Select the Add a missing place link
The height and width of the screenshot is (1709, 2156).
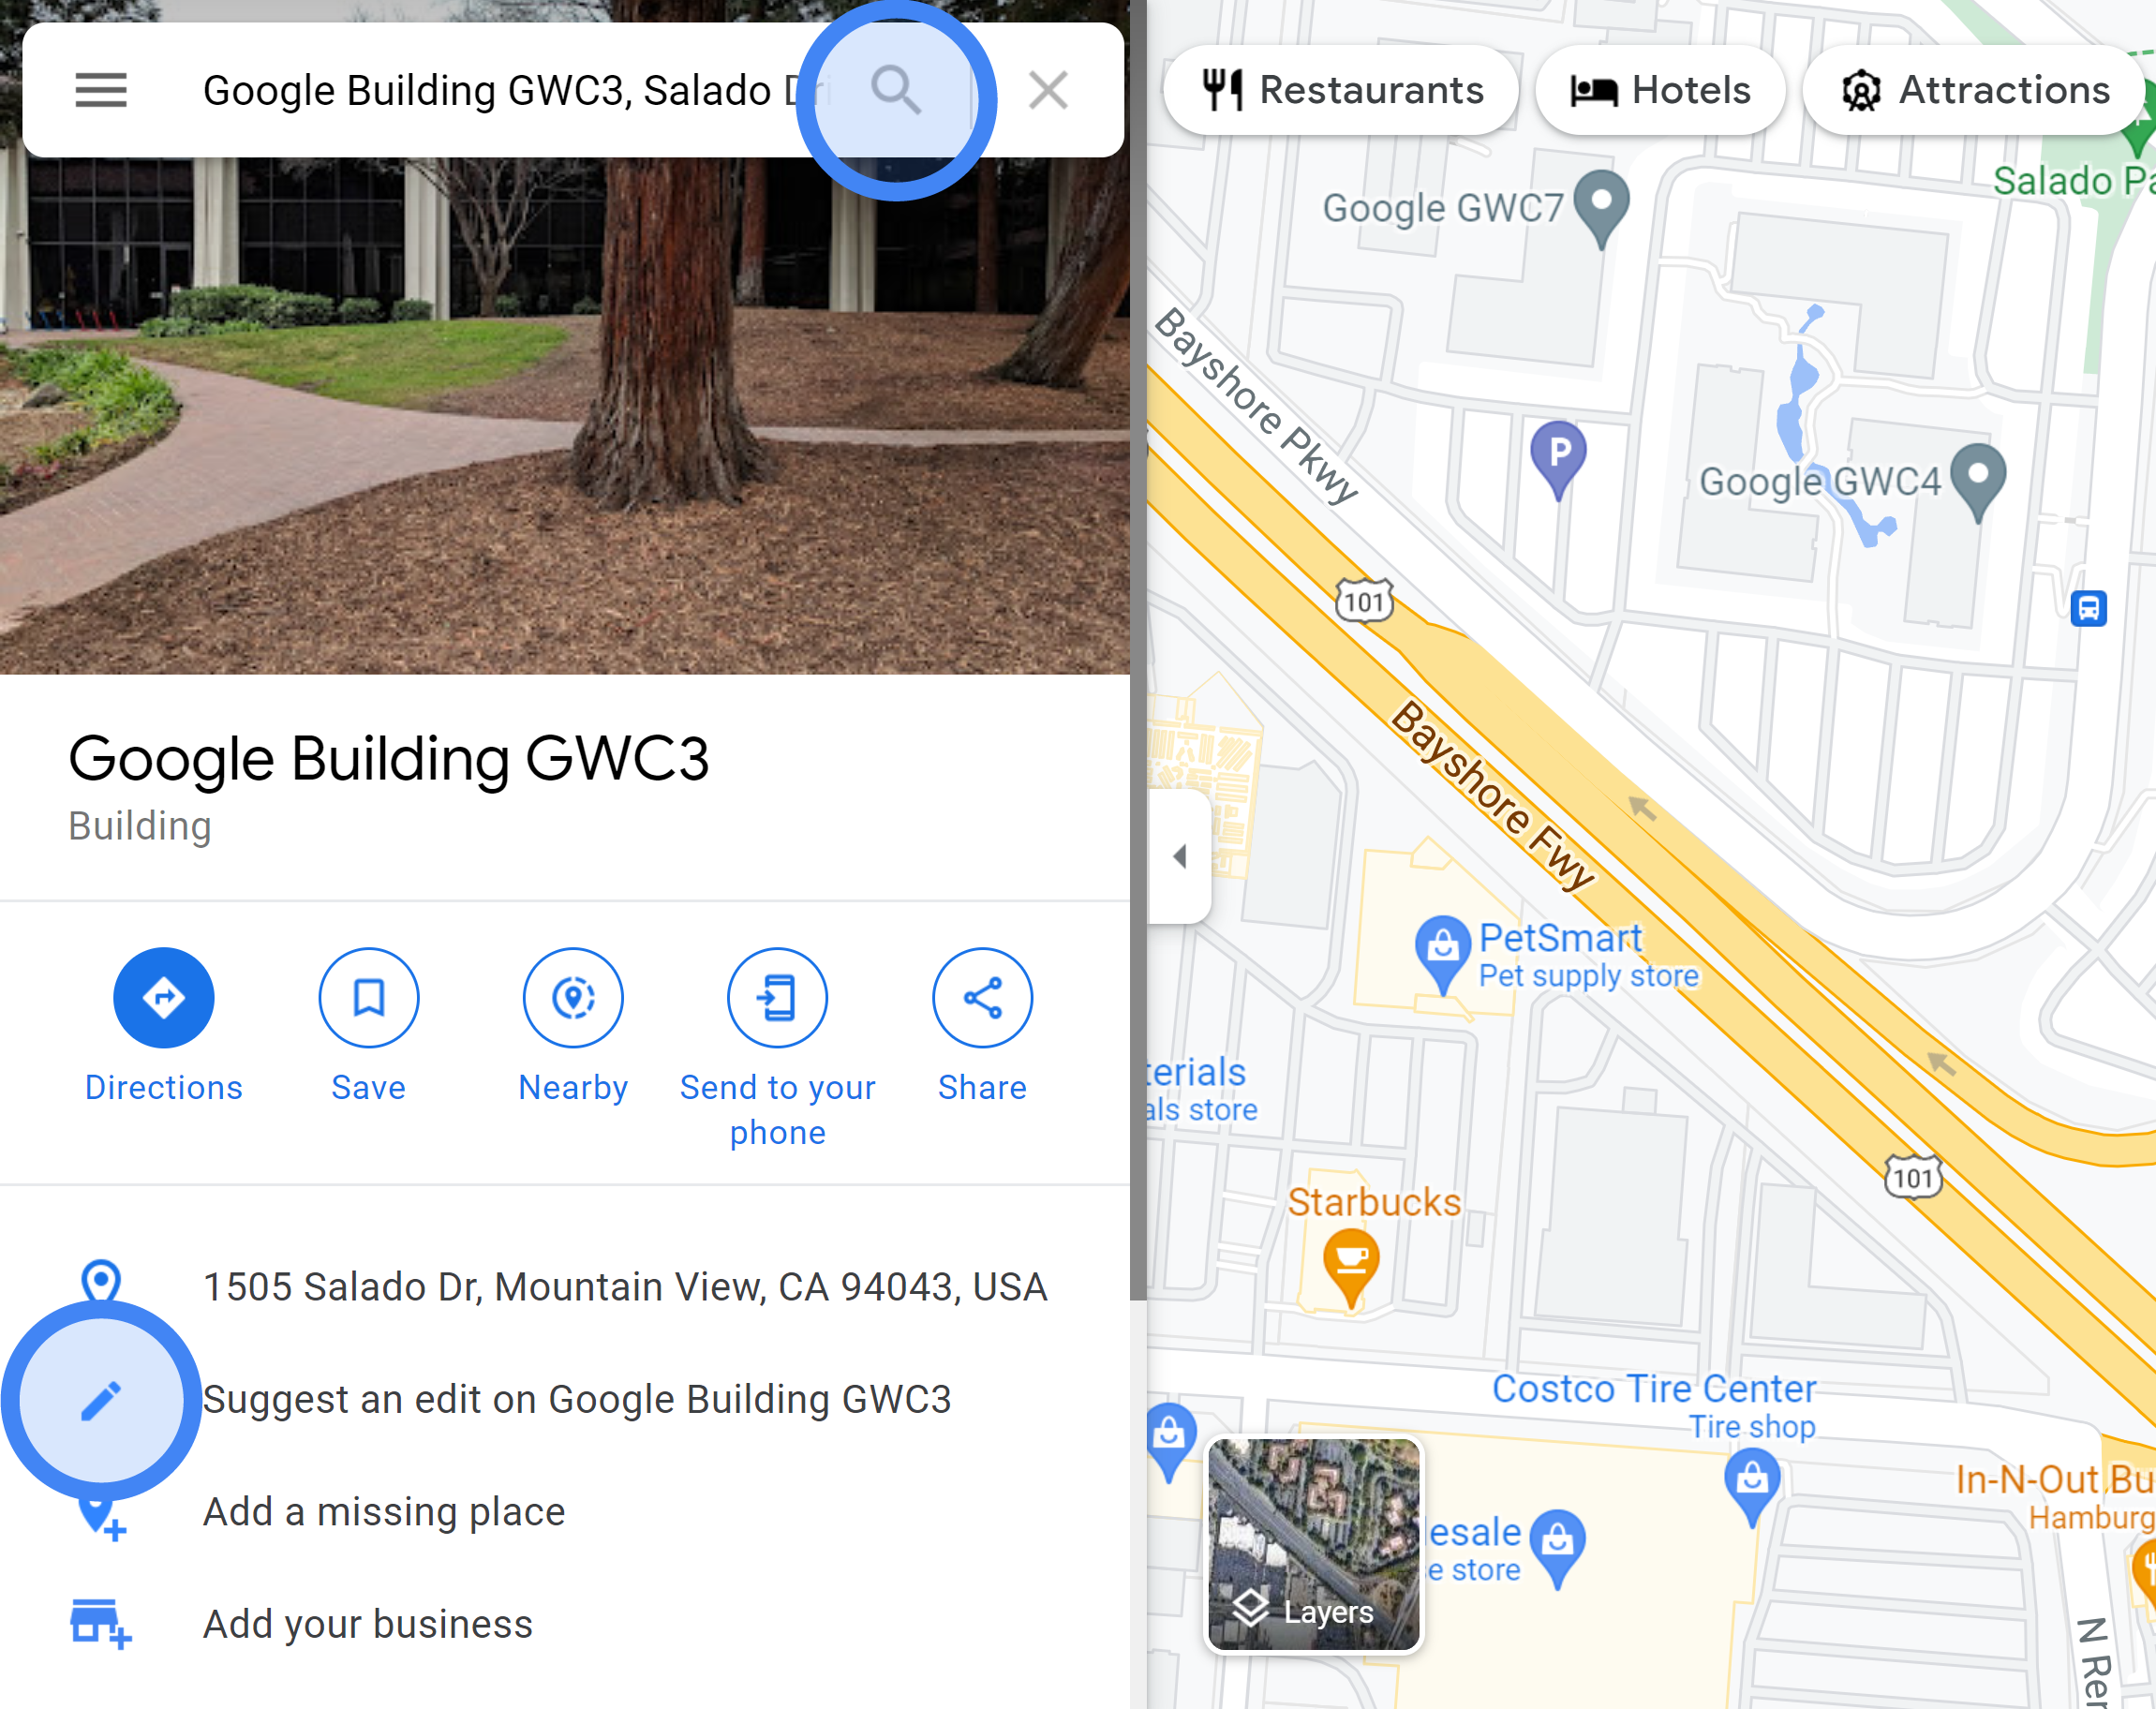tap(383, 1509)
